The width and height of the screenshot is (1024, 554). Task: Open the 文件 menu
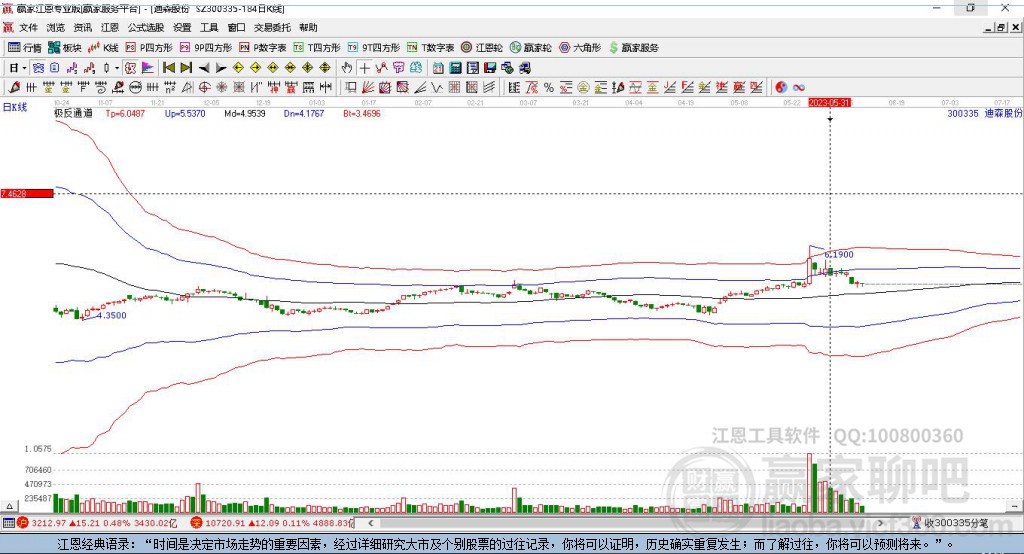point(28,27)
